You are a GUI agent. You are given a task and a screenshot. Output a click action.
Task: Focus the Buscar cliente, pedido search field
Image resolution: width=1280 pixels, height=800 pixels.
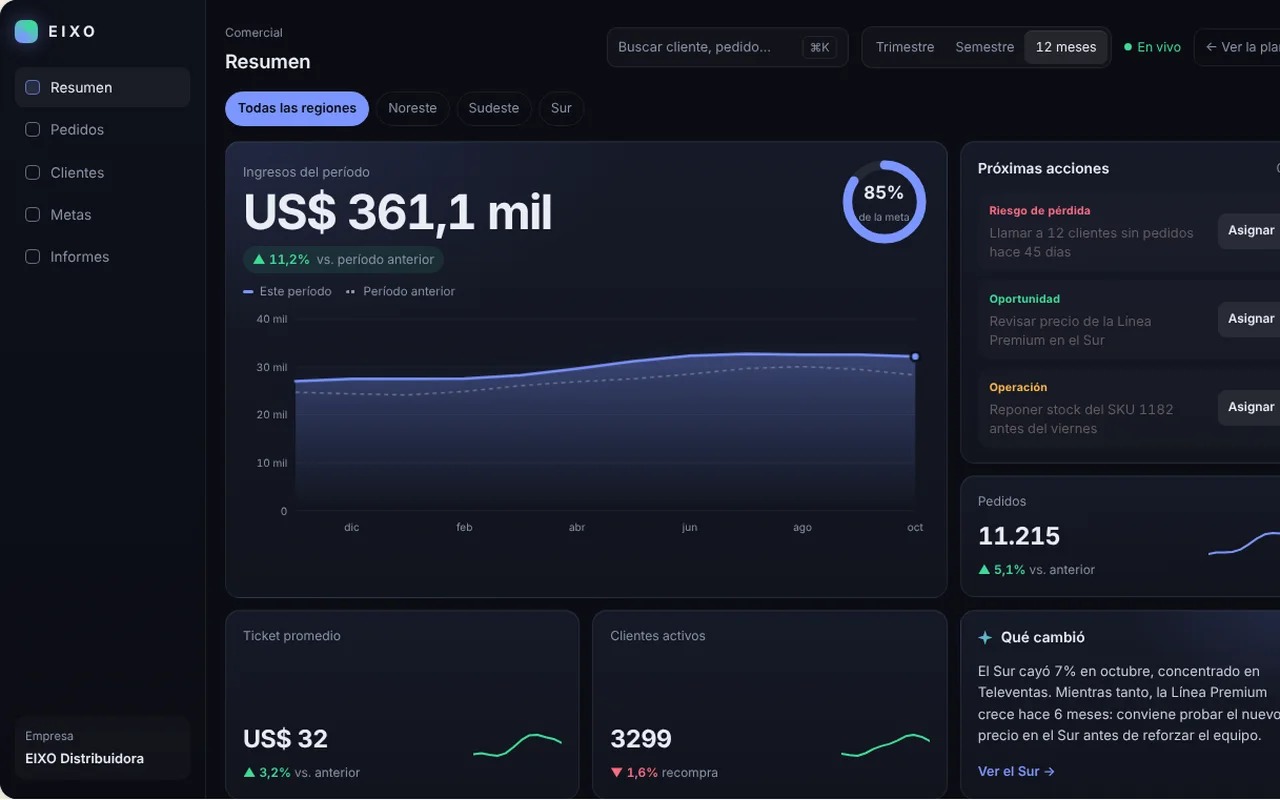click(727, 47)
